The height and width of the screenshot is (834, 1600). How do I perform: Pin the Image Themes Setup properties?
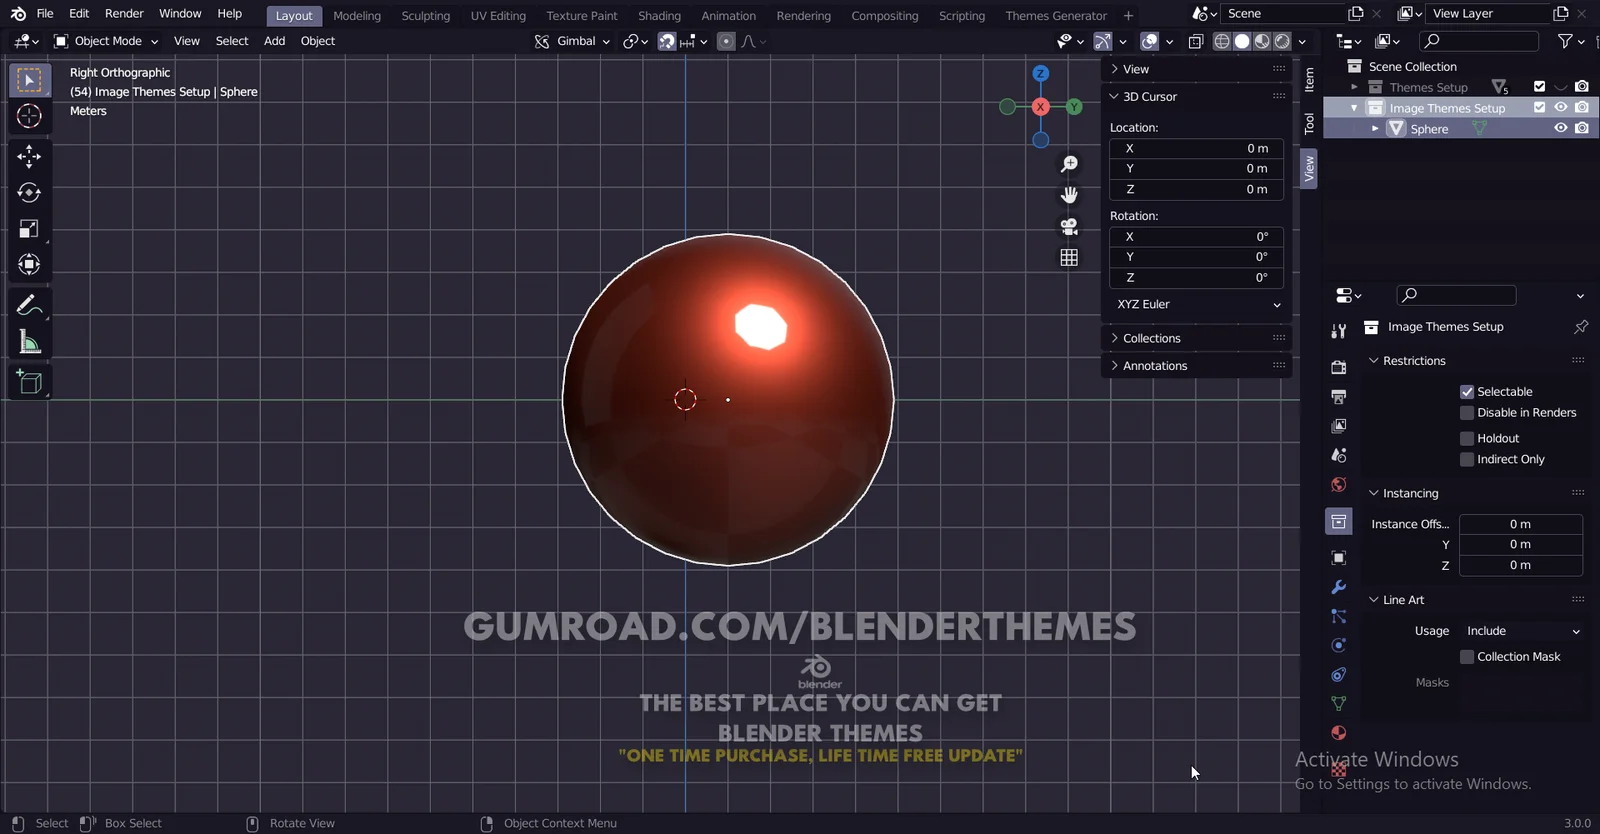(x=1581, y=327)
